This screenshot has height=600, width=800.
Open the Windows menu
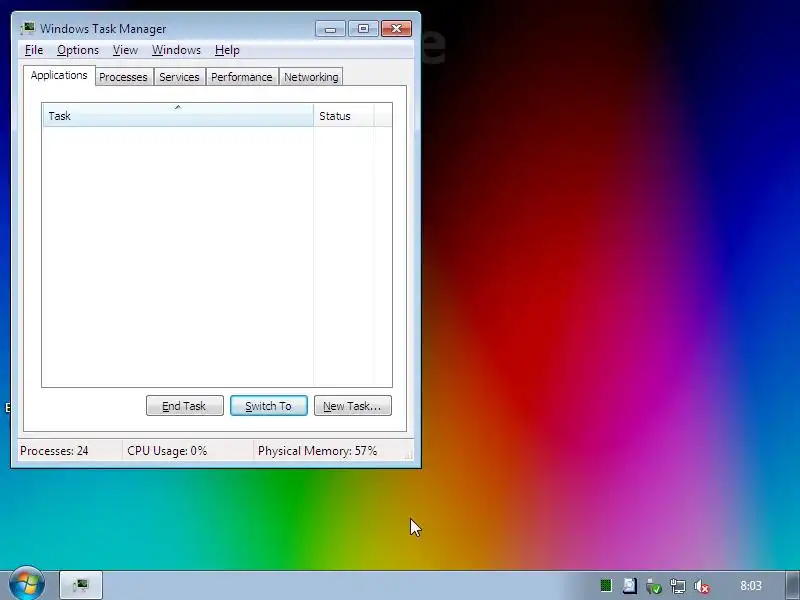click(176, 50)
